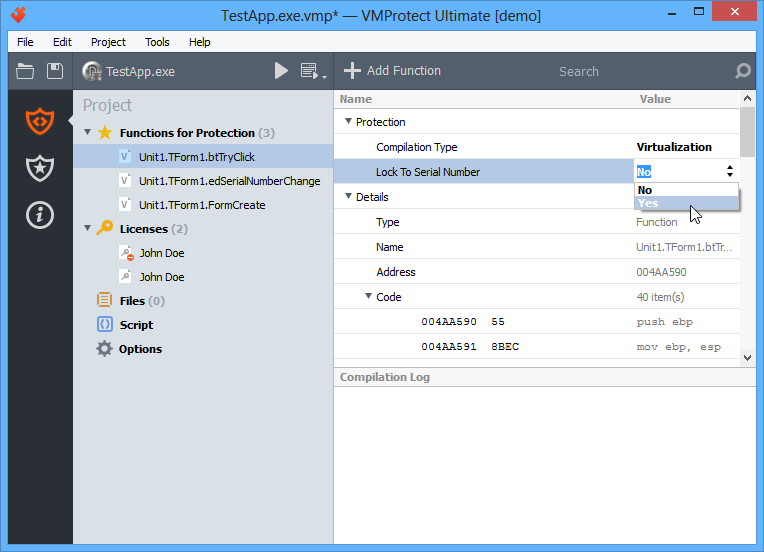
Task: Click the compile play button
Action: tap(281, 71)
